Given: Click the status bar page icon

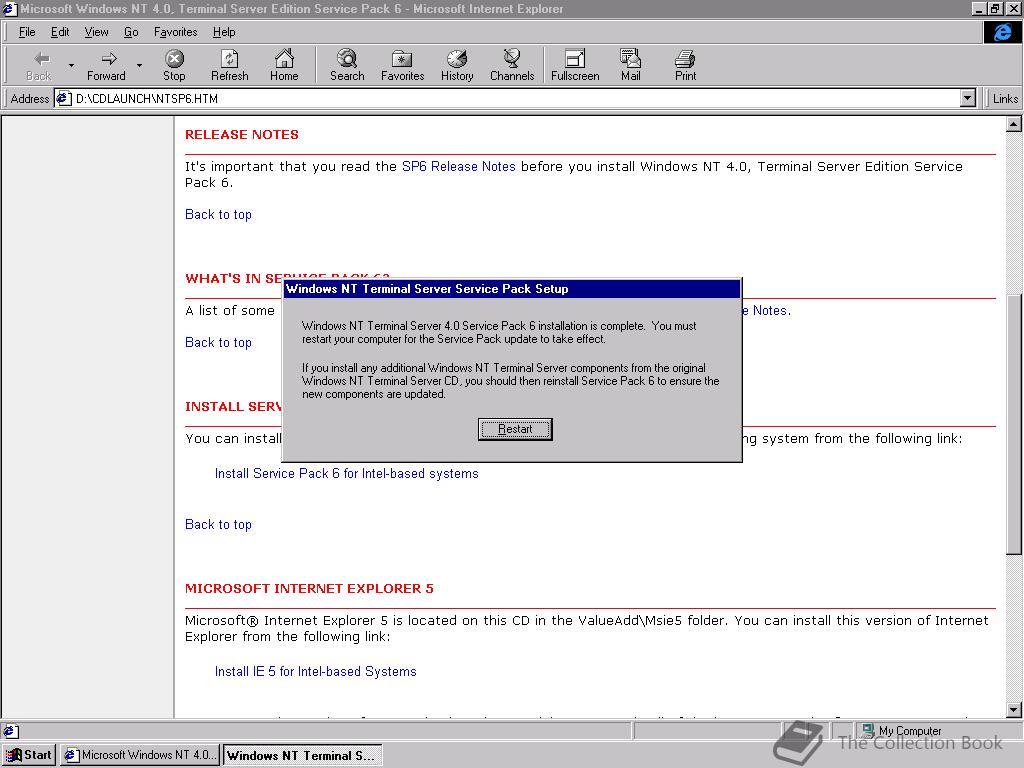Looking at the screenshot, I should coord(11,730).
